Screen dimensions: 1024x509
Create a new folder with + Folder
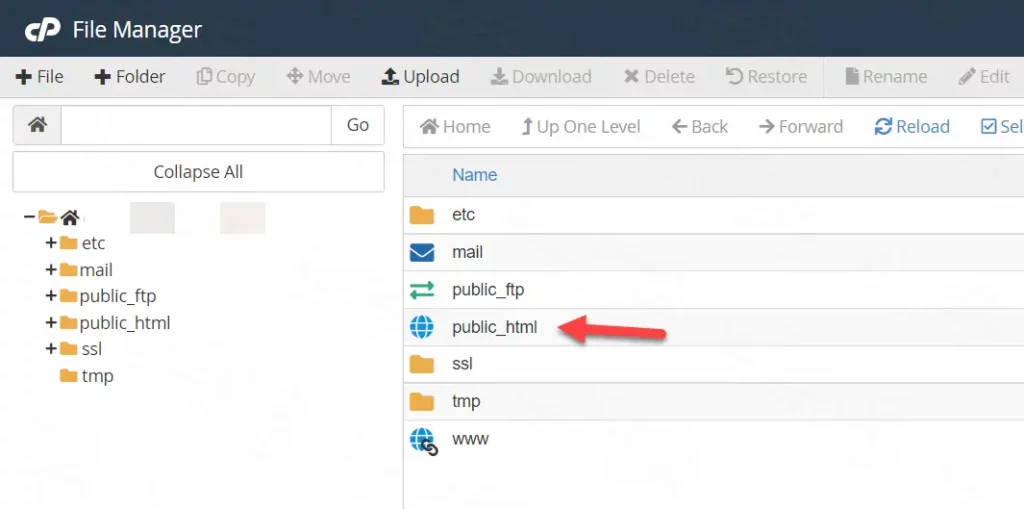(x=129, y=77)
